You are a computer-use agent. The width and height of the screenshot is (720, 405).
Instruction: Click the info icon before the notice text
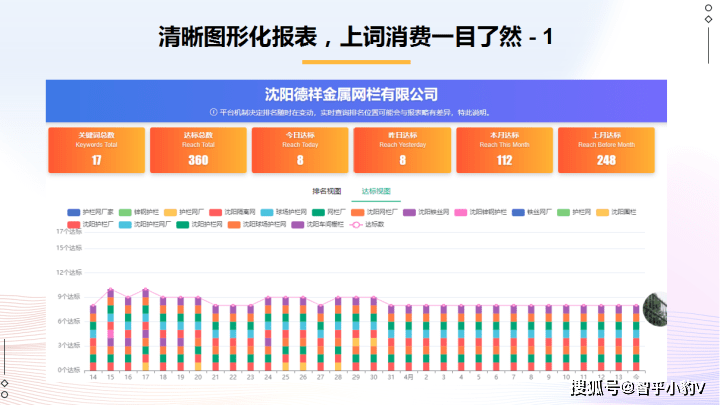point(213,112)
